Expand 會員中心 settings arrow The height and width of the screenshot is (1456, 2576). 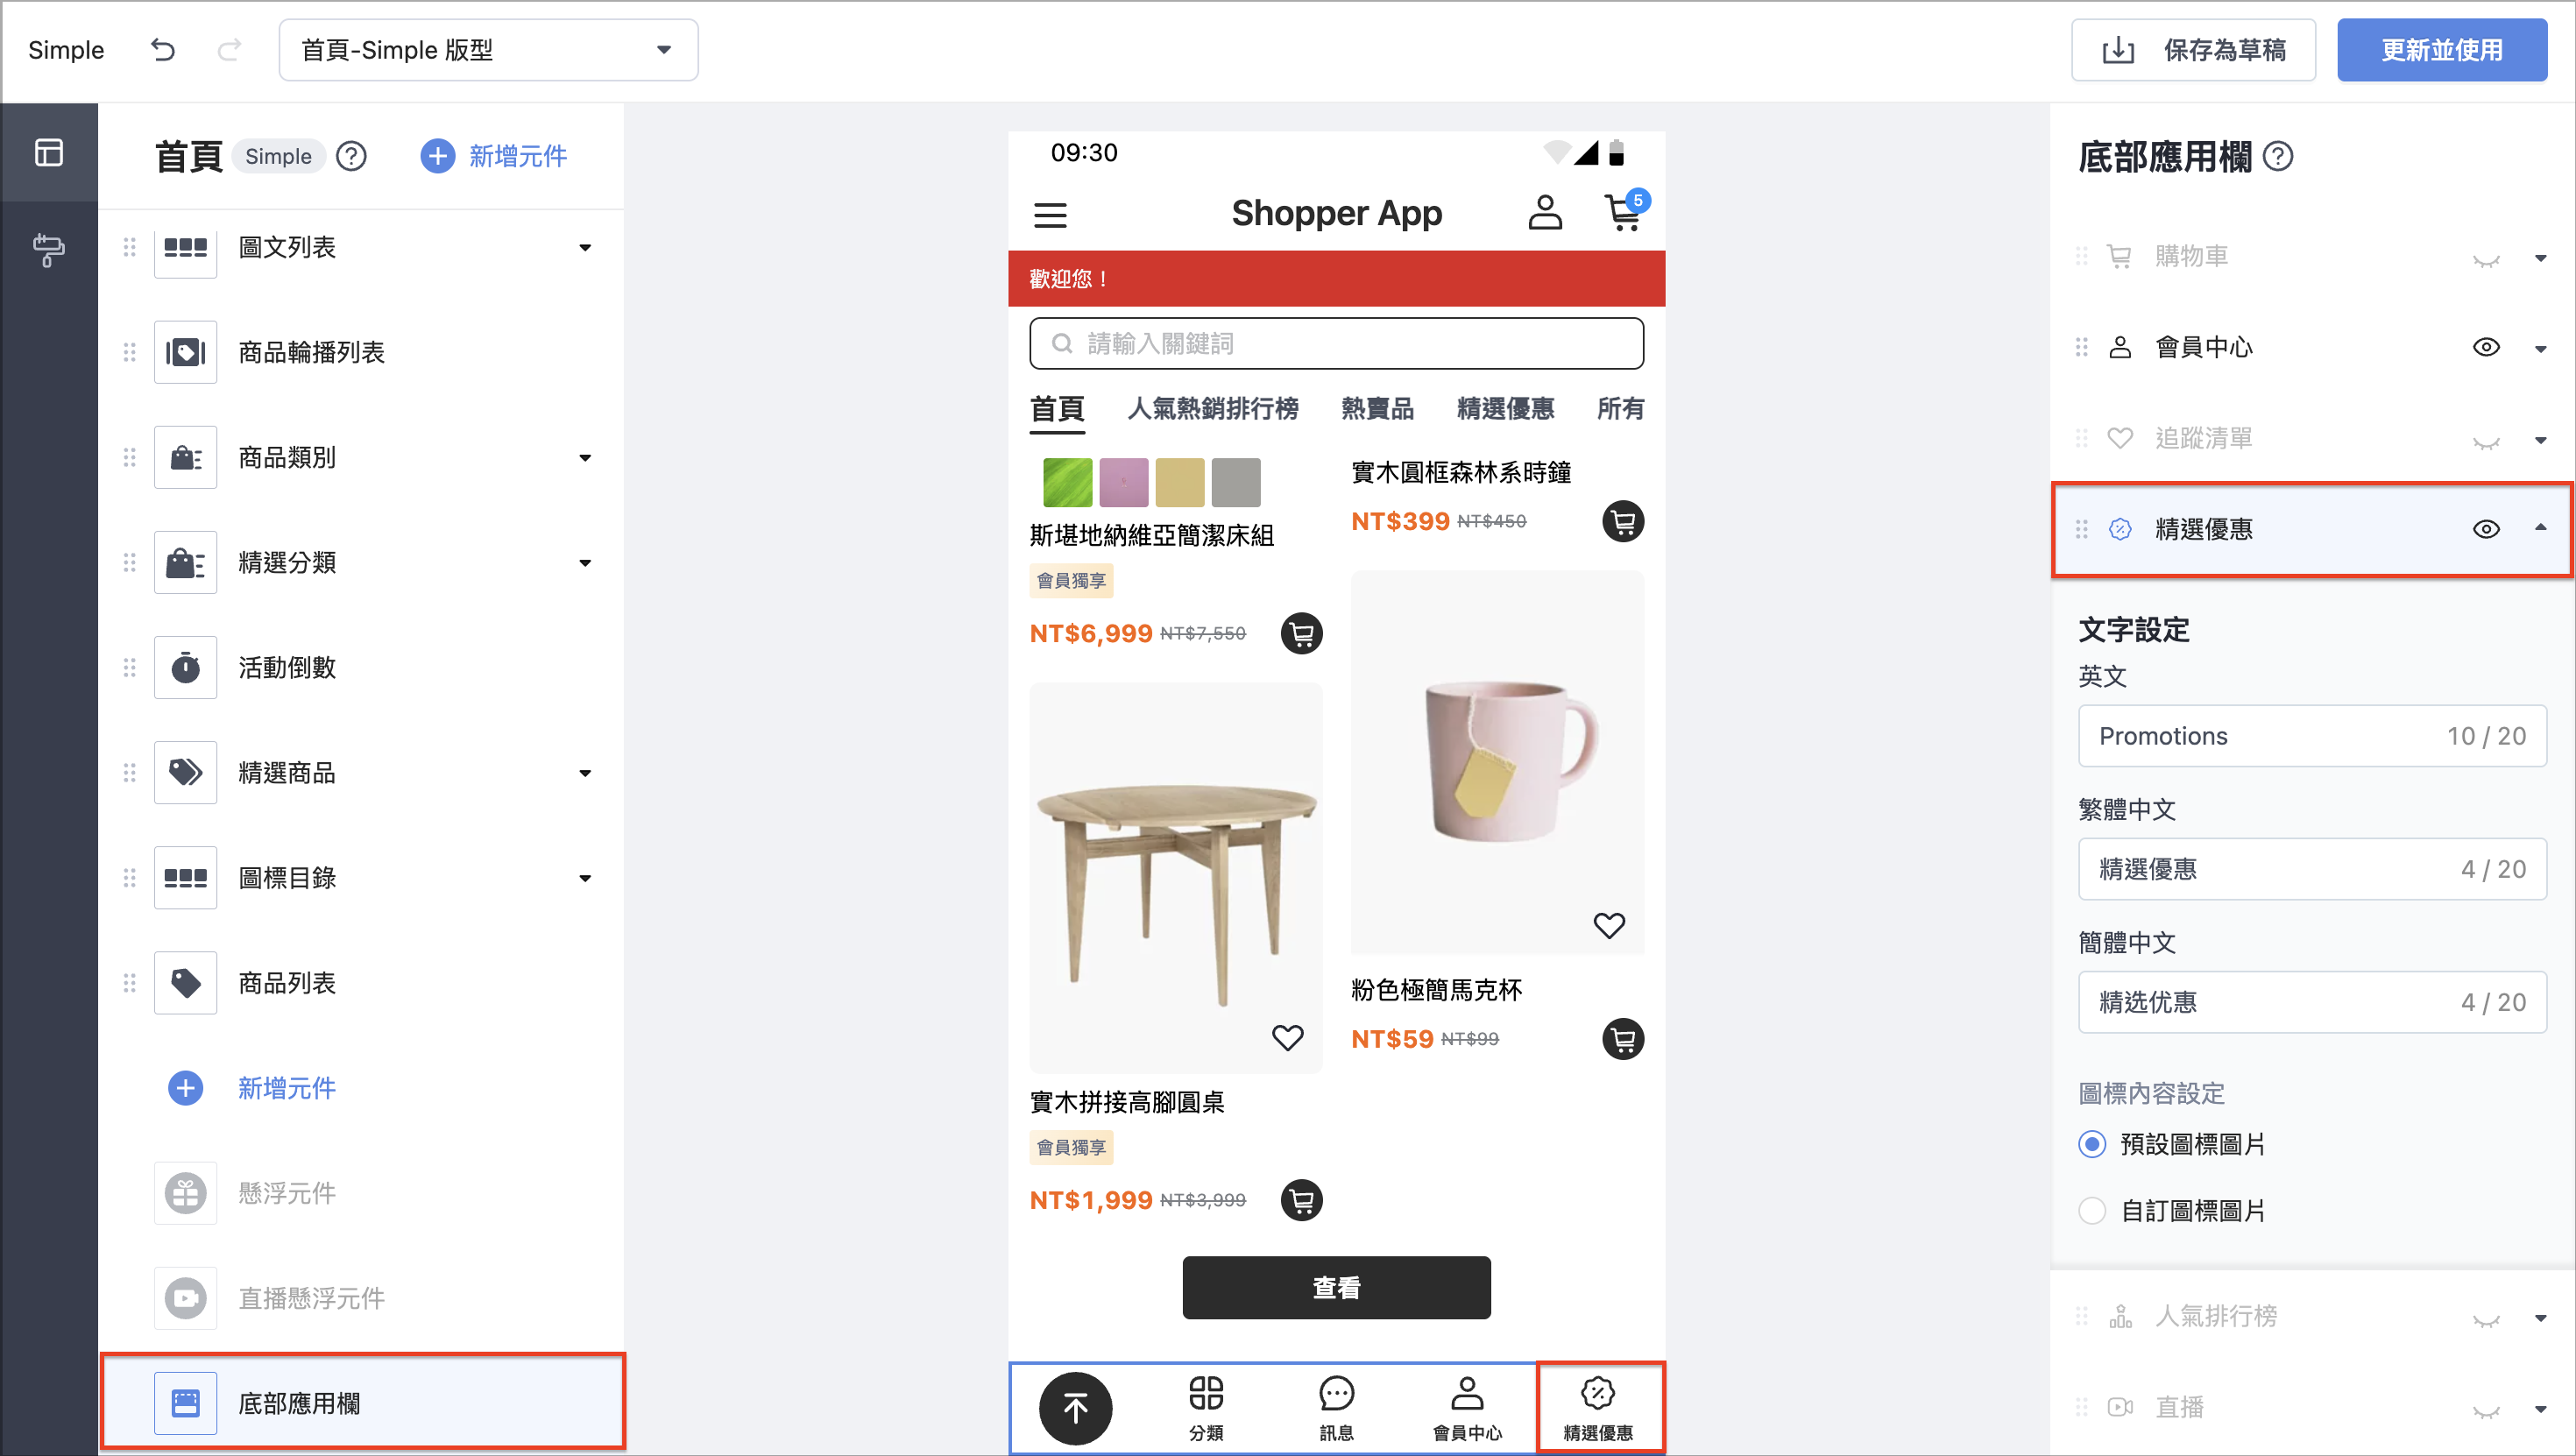coord(2540,349)
